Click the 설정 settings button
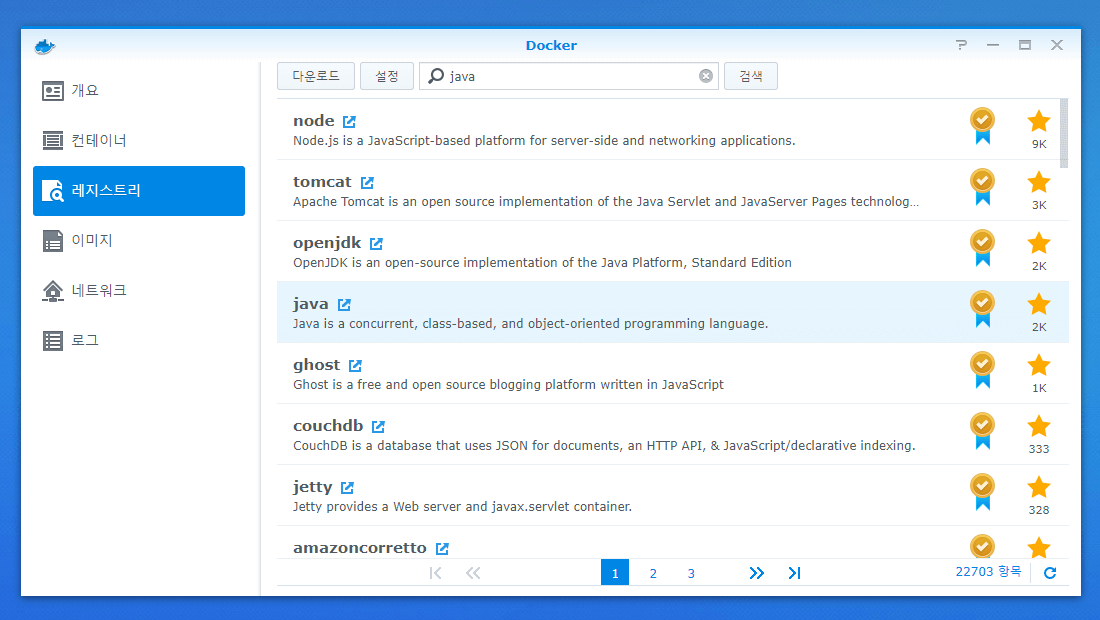The height and width of the screenshot is (620, 1100). tap(387, 76)
